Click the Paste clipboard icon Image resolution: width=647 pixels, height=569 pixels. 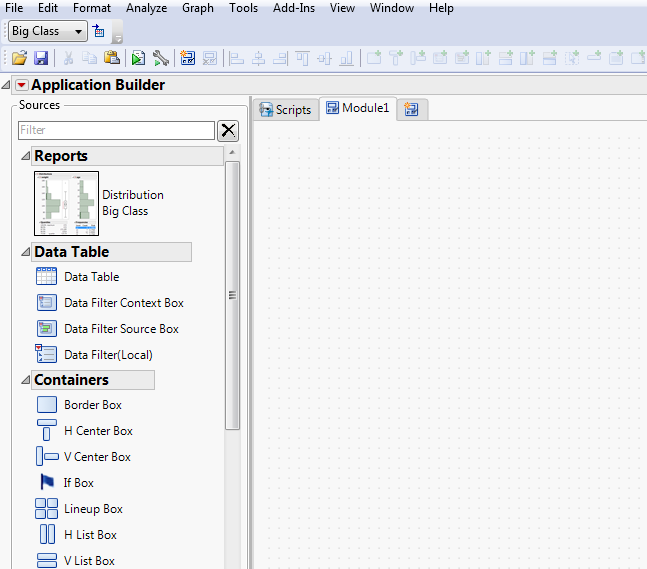pos(112,59)
